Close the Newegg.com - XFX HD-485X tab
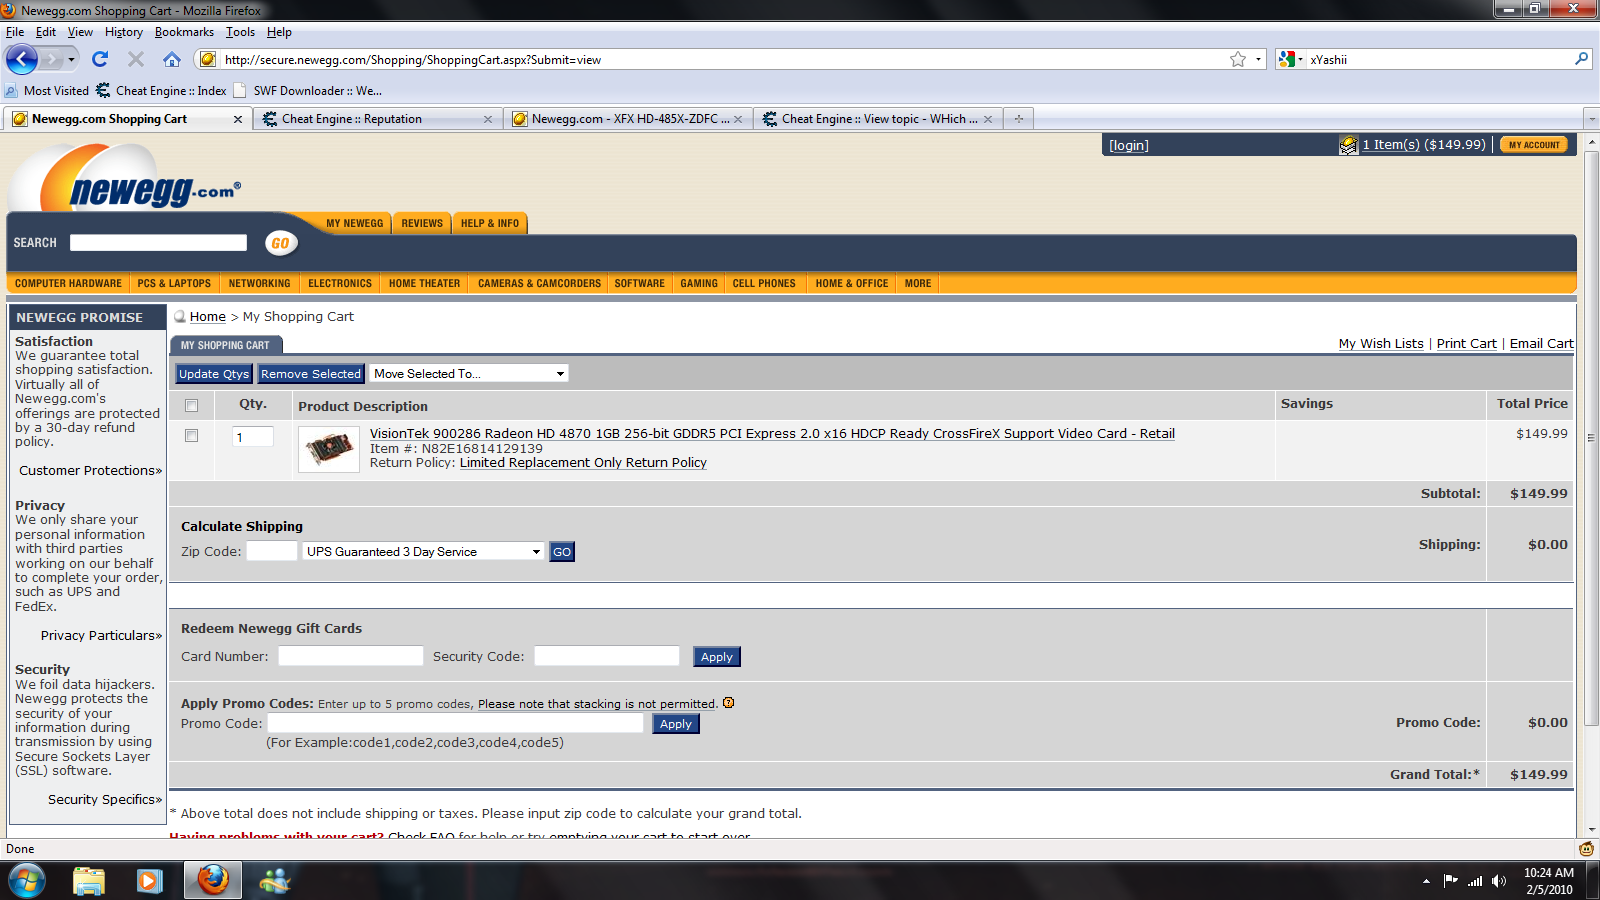The height and width of the screenshot is (900, 1600). (x=738, y=119)
